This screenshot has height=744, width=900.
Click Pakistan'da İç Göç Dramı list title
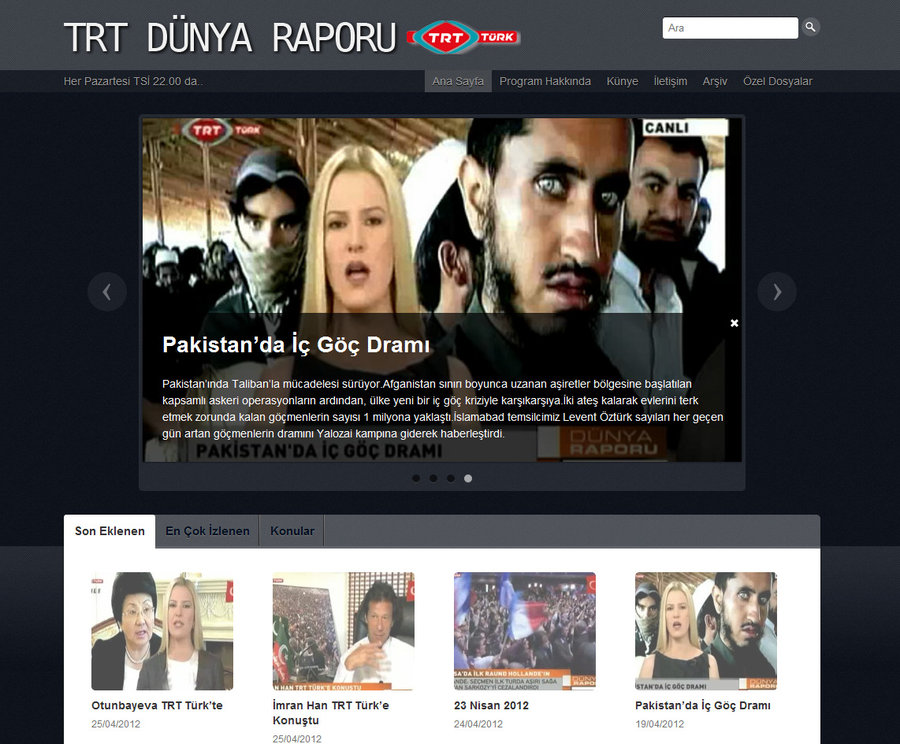(703, 706)
